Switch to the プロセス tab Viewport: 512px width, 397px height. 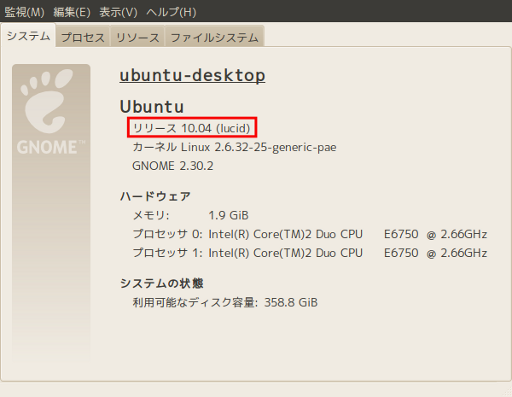[83, 37]
